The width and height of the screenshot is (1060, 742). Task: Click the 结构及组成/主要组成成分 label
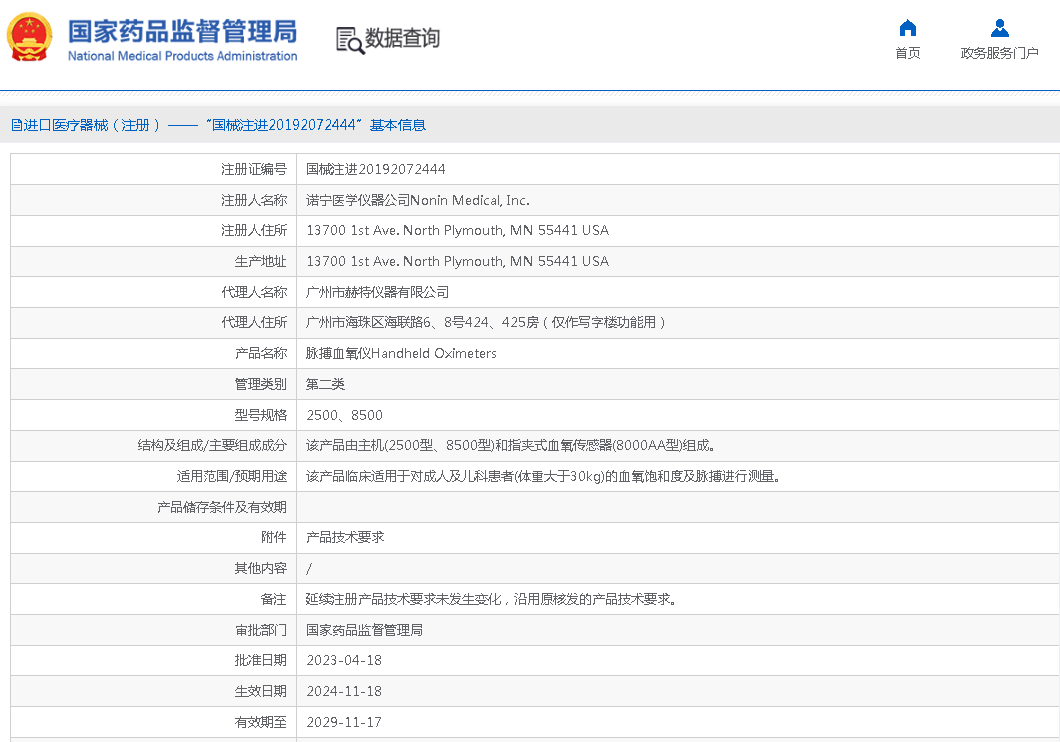(212, 445)
